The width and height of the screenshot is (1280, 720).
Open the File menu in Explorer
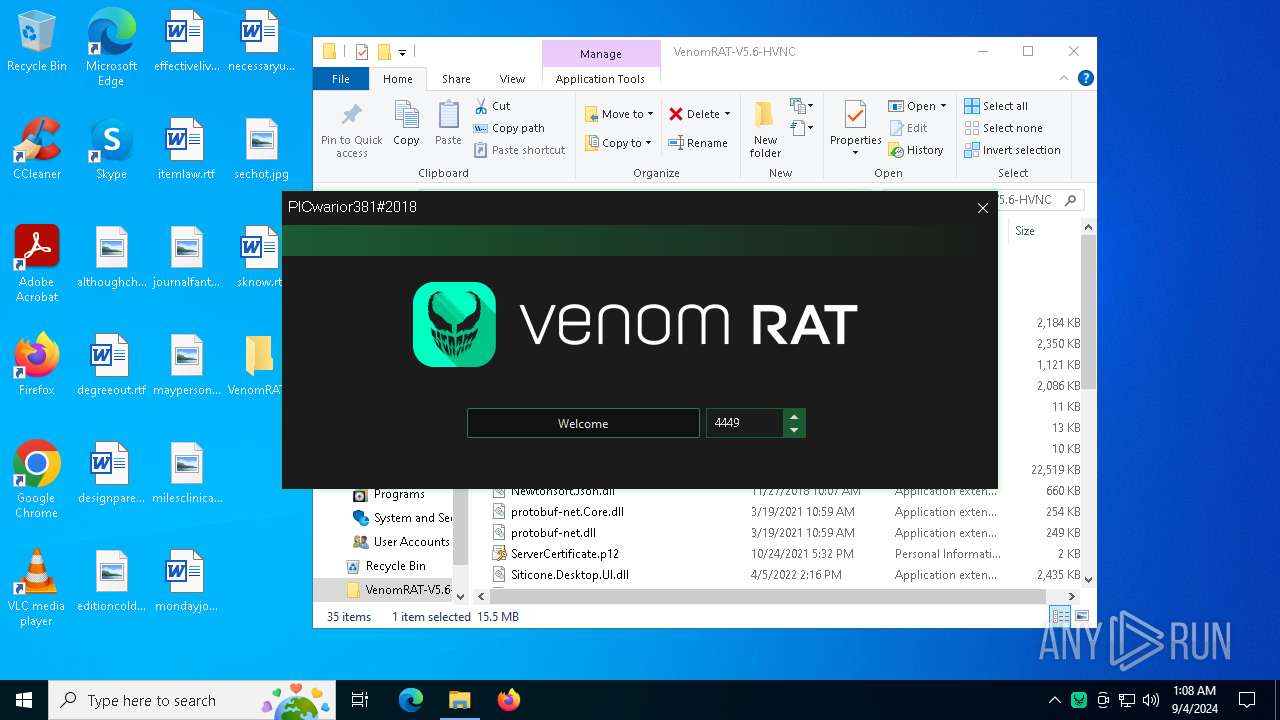(x=341, y=79)
